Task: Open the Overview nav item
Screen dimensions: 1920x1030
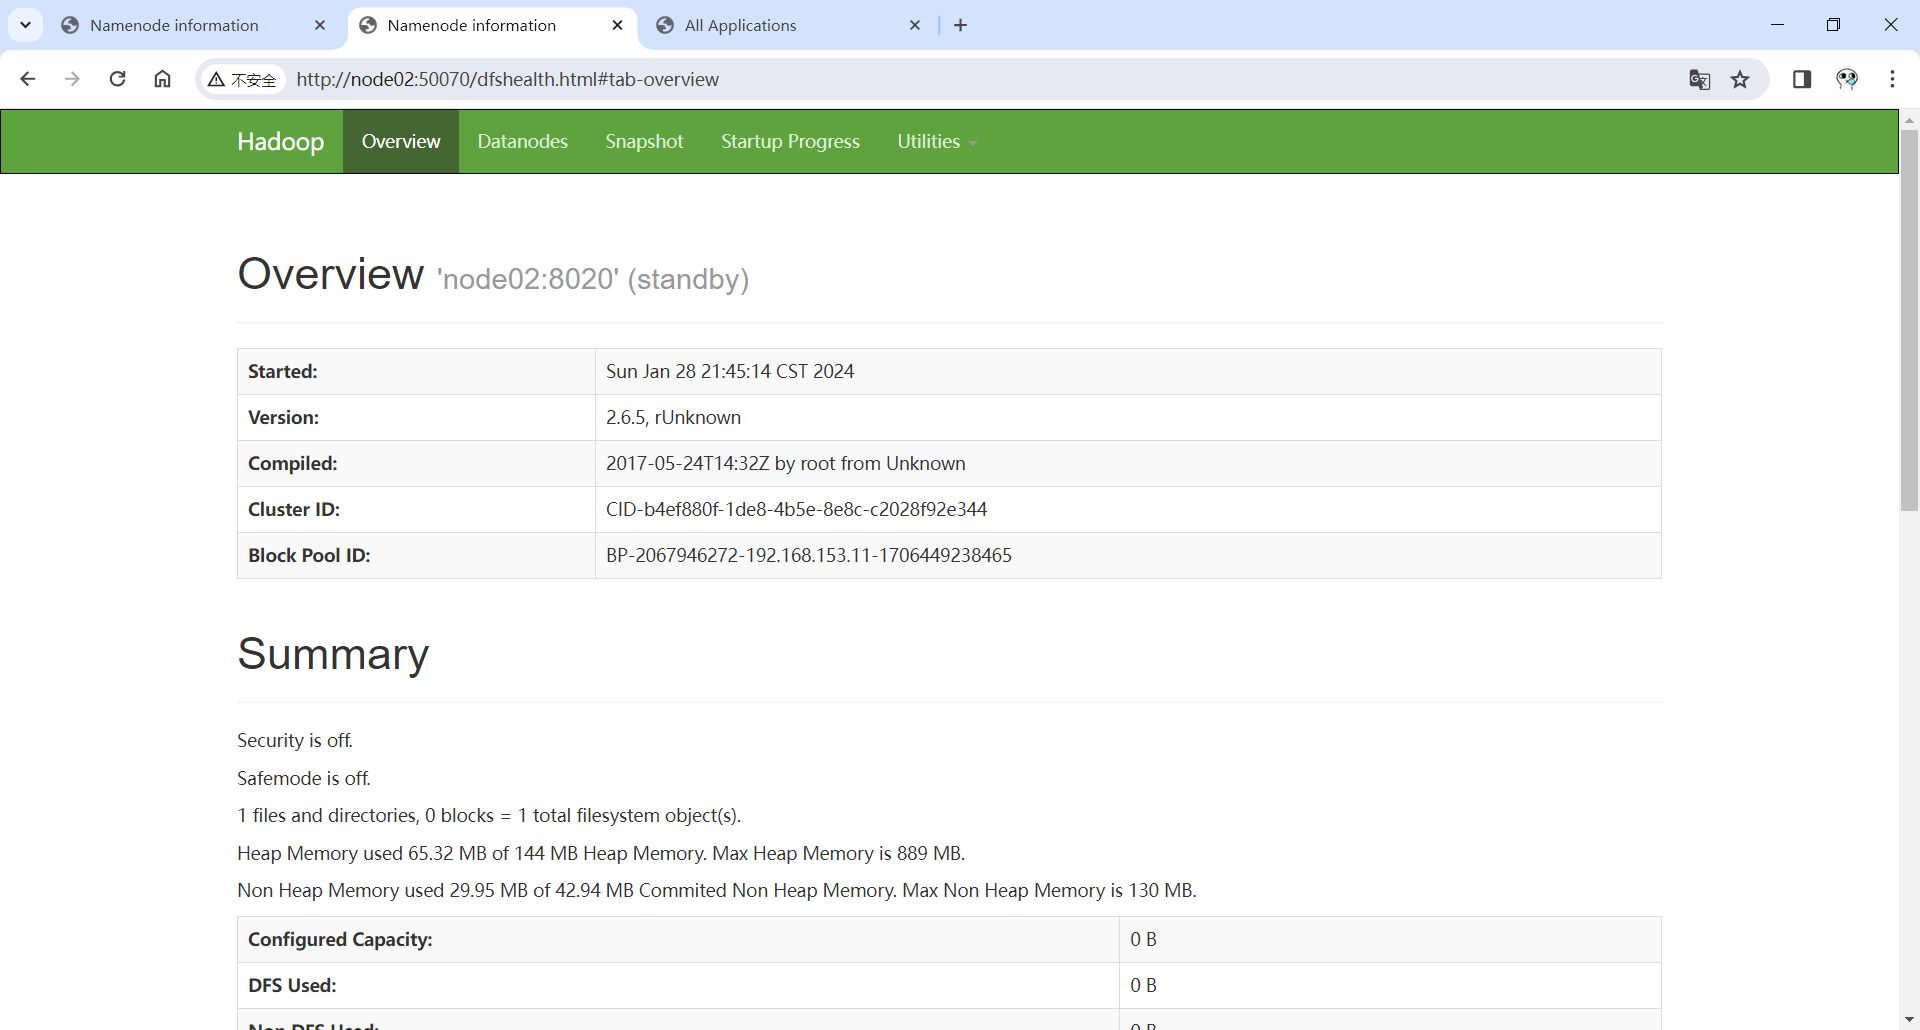Action: (x=401, y=141)
